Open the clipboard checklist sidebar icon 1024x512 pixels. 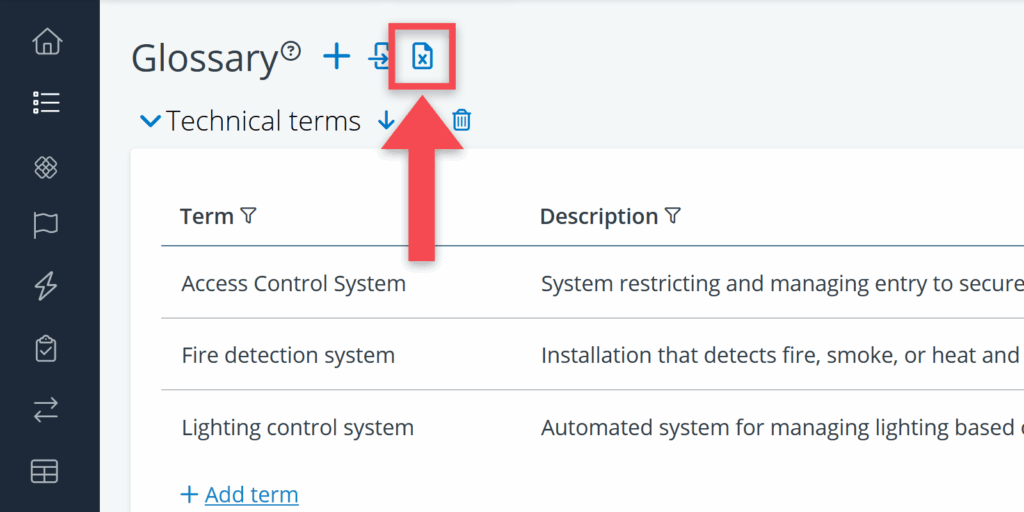point(46,348)
